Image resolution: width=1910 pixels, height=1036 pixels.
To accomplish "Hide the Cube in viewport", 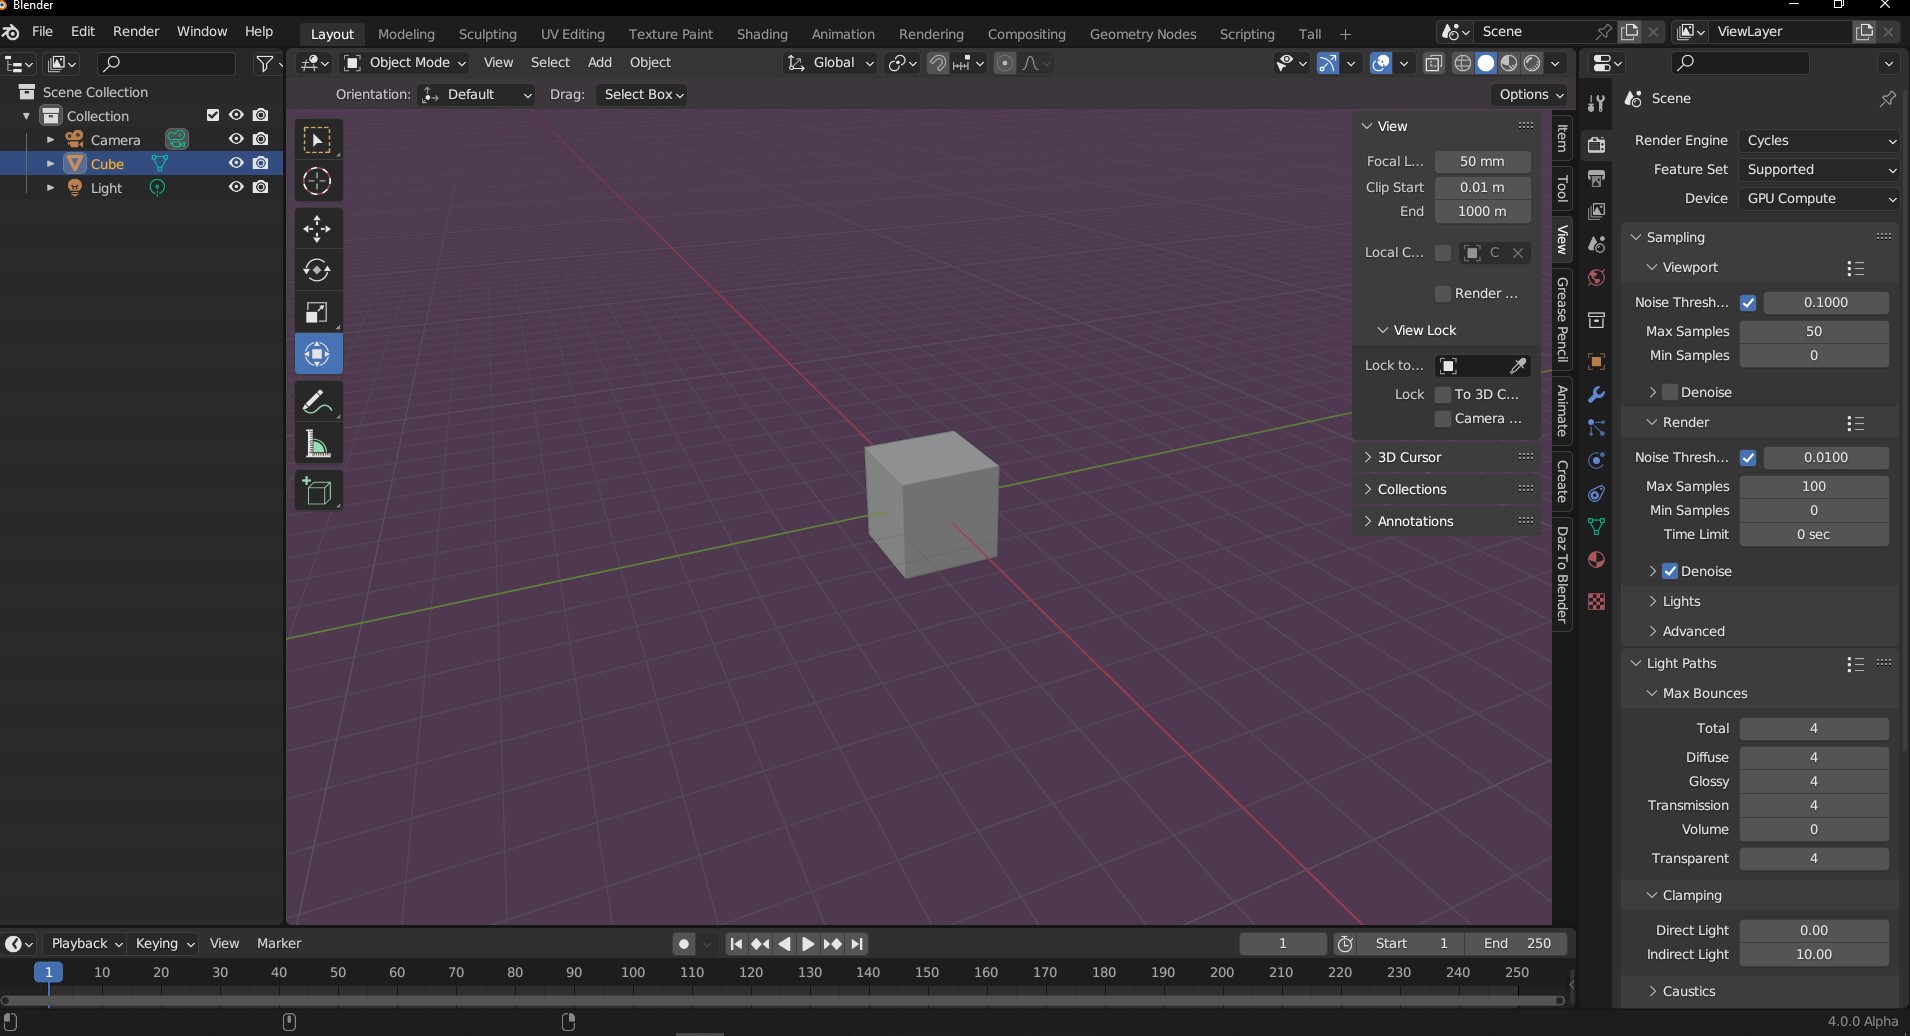I will [x=236, y=163].
